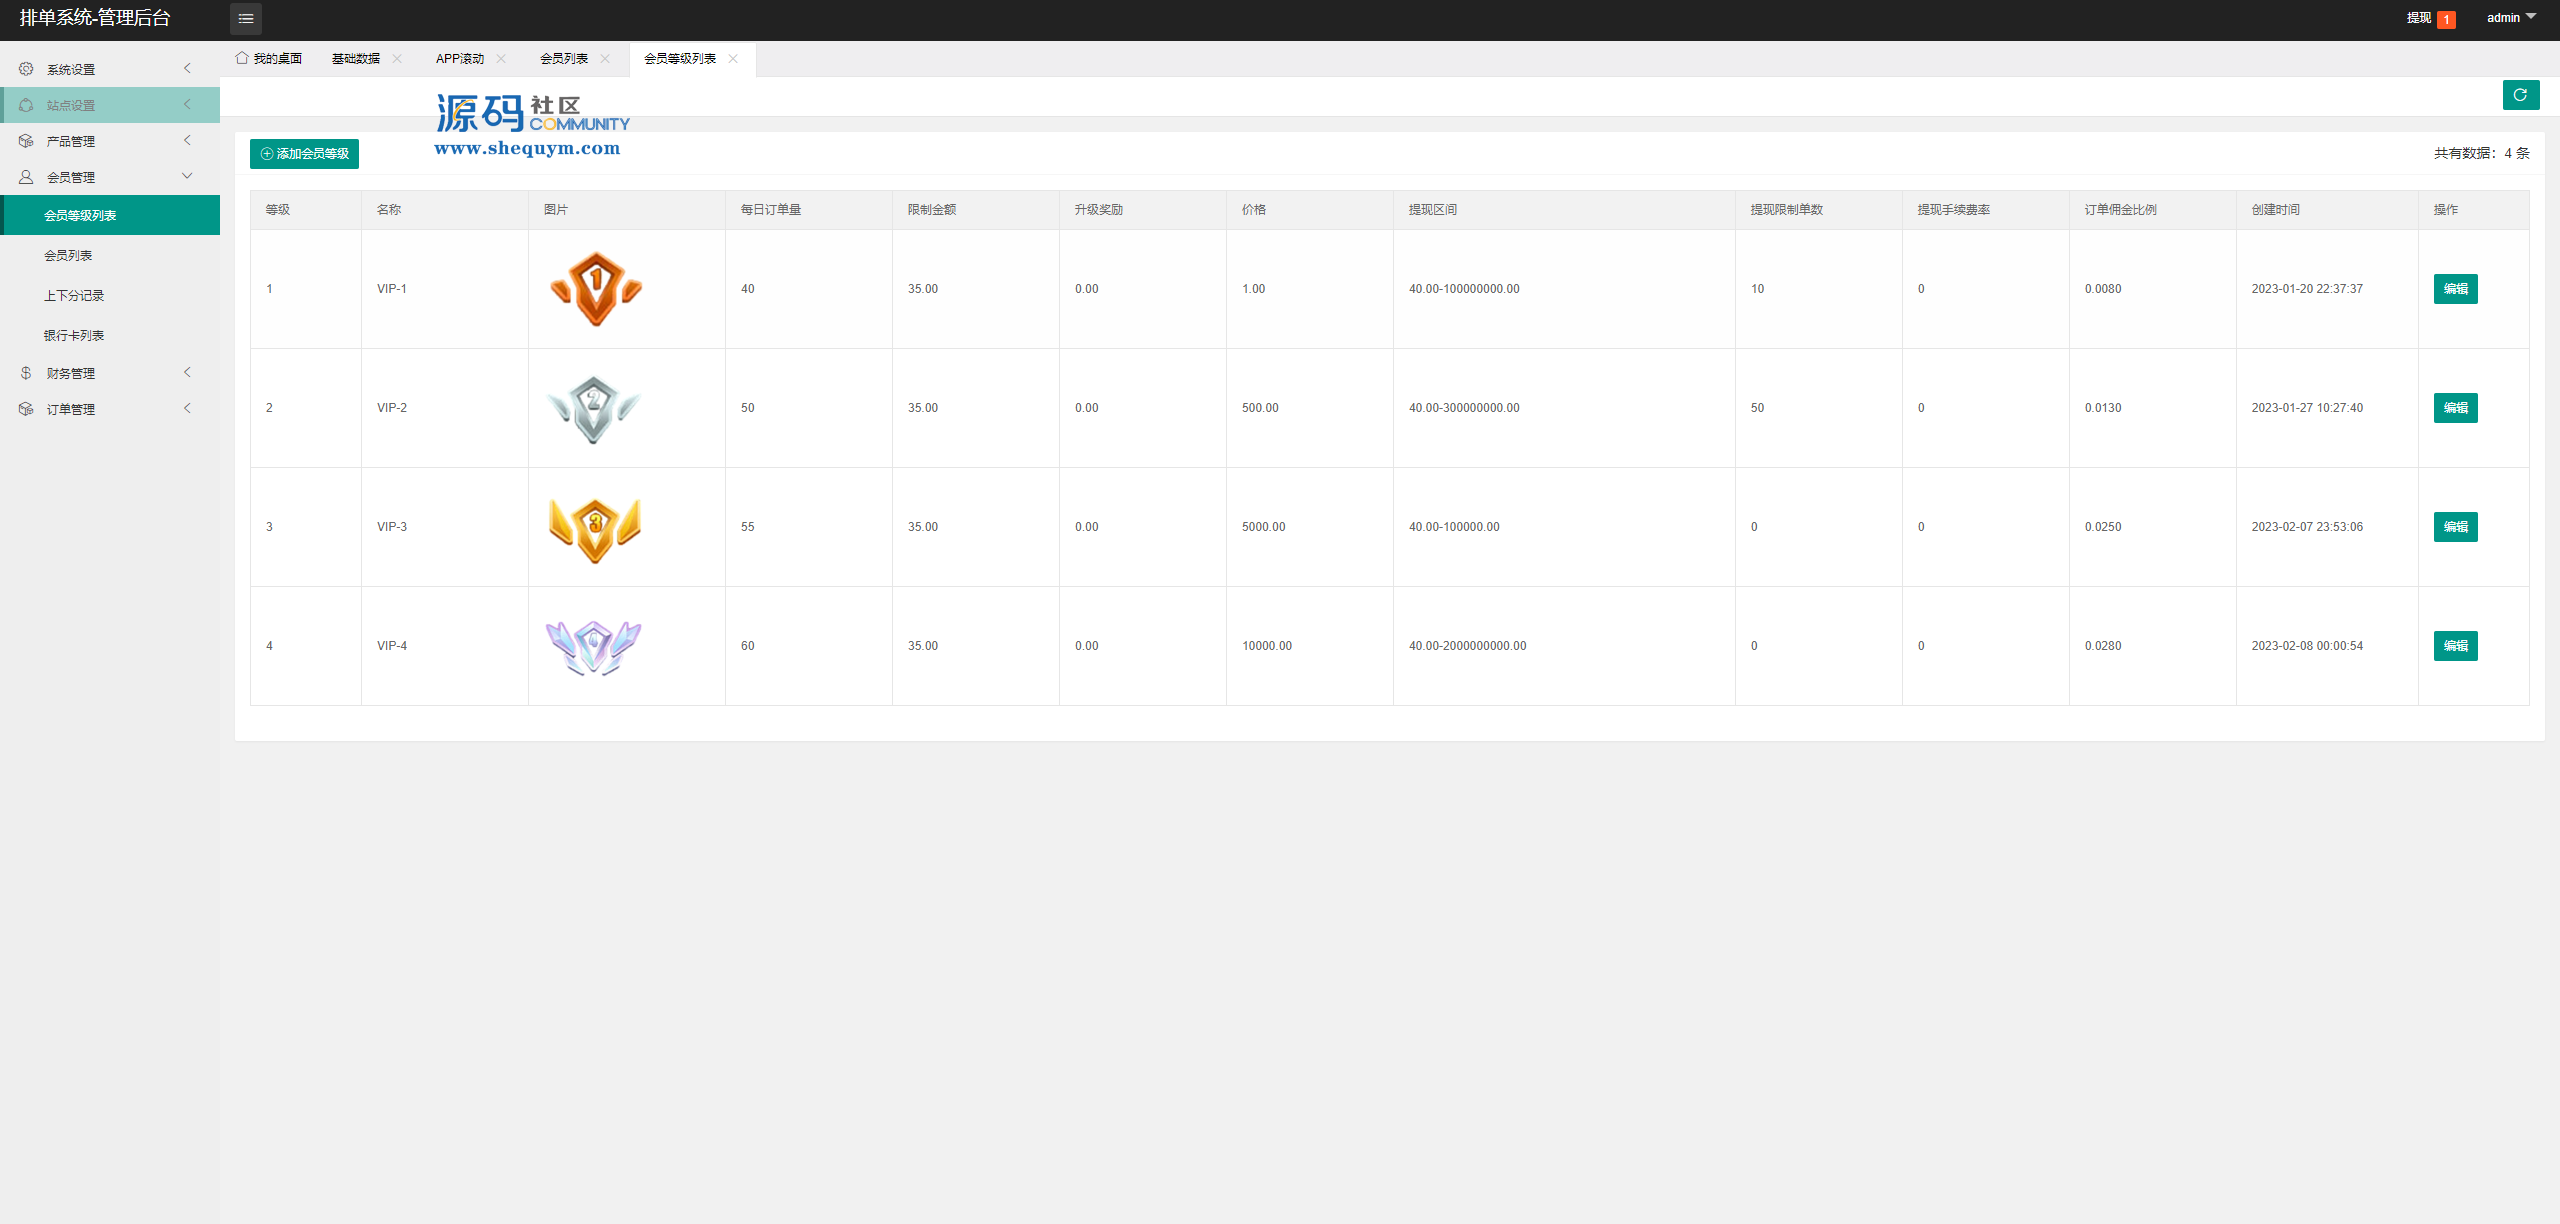Click the 财务管理 dollar icon
Viewport: 2560px width, 1224px height.
pyautogui.click(x=26, y=373)
